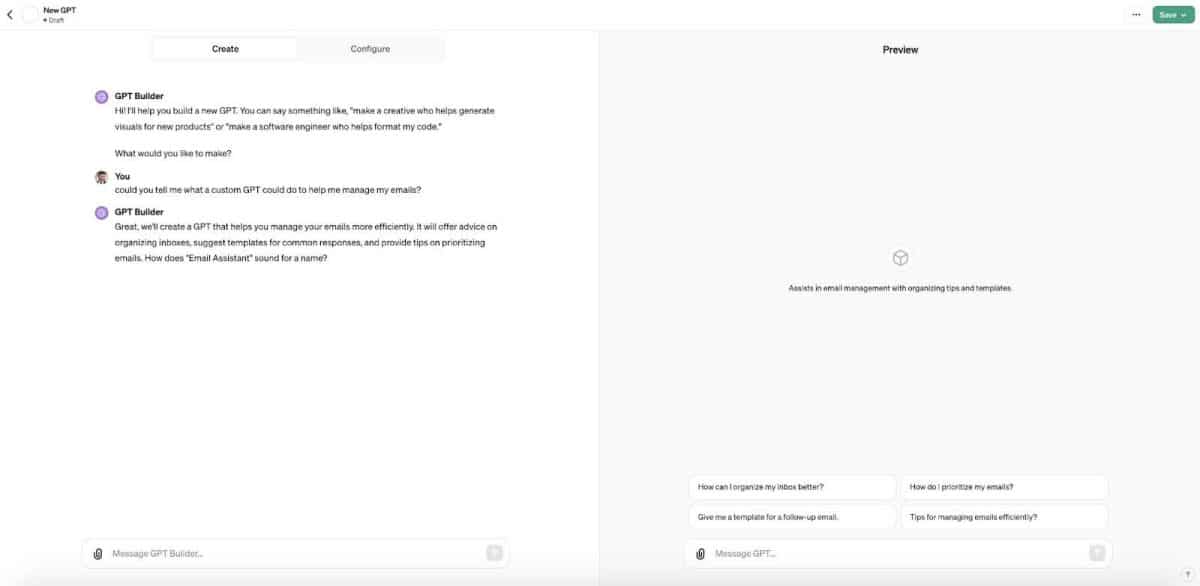The height and width of the screenshot is (586, 1200).
Task: Switch to the Configure tab
Action: 370,49
